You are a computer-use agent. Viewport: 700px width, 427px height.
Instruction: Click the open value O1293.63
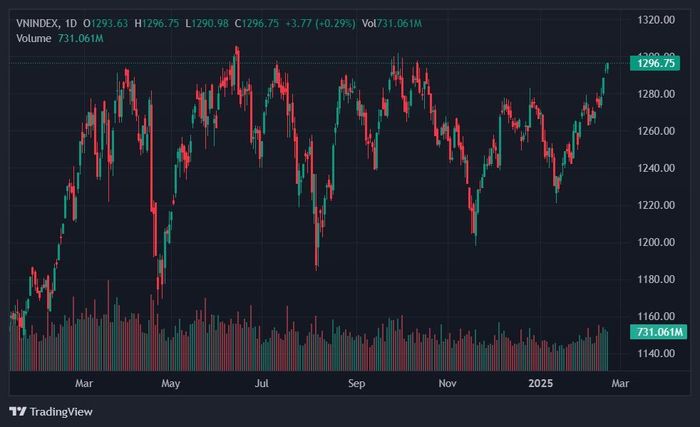click(x=105, y=23)
